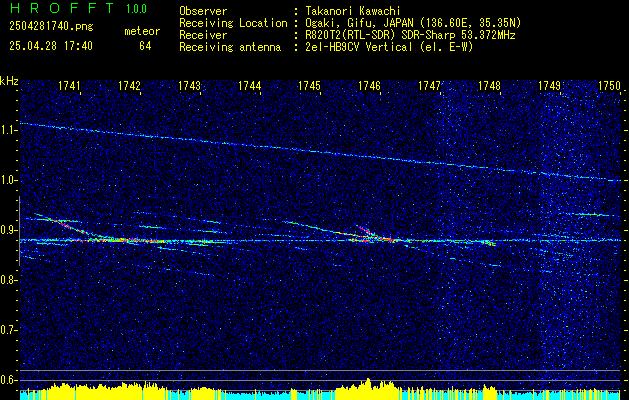
Task: Click the receiver R820T2(RTL-SDR) SDR-Sharp line
Action: [x=408, y=35]
